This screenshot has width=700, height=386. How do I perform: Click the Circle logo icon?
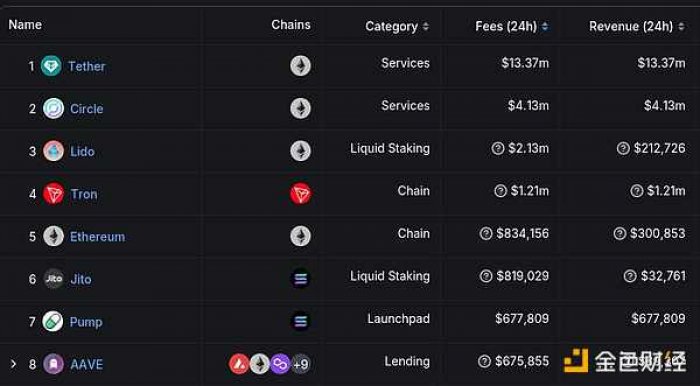(x=54, y=108)
